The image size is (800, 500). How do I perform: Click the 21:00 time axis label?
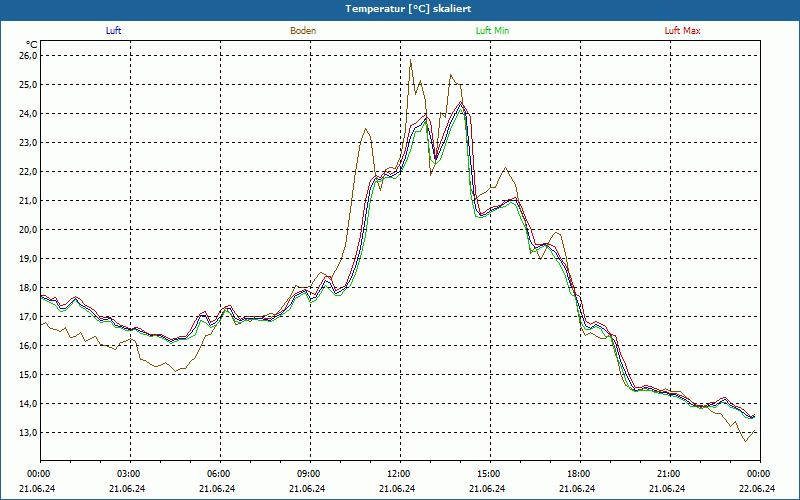click(670, 473)
